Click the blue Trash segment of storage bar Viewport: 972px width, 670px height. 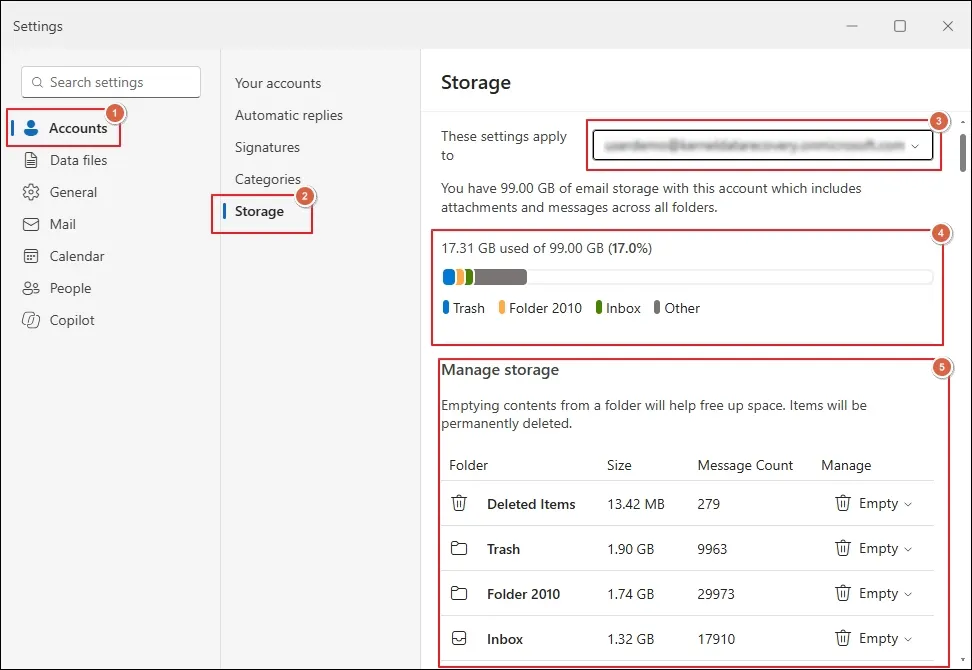(x=449, y=277)
